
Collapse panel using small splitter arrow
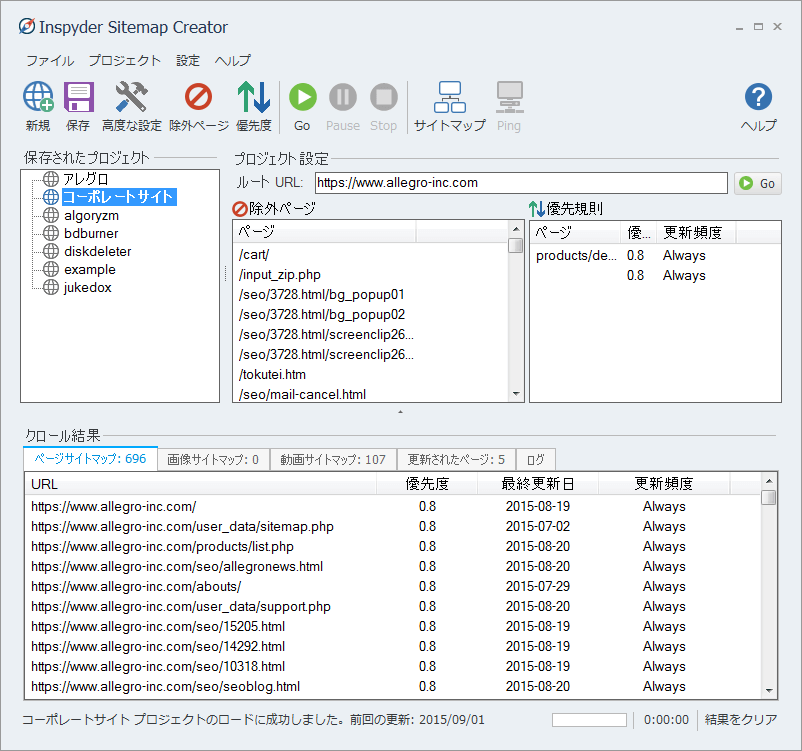pos(400,411)
